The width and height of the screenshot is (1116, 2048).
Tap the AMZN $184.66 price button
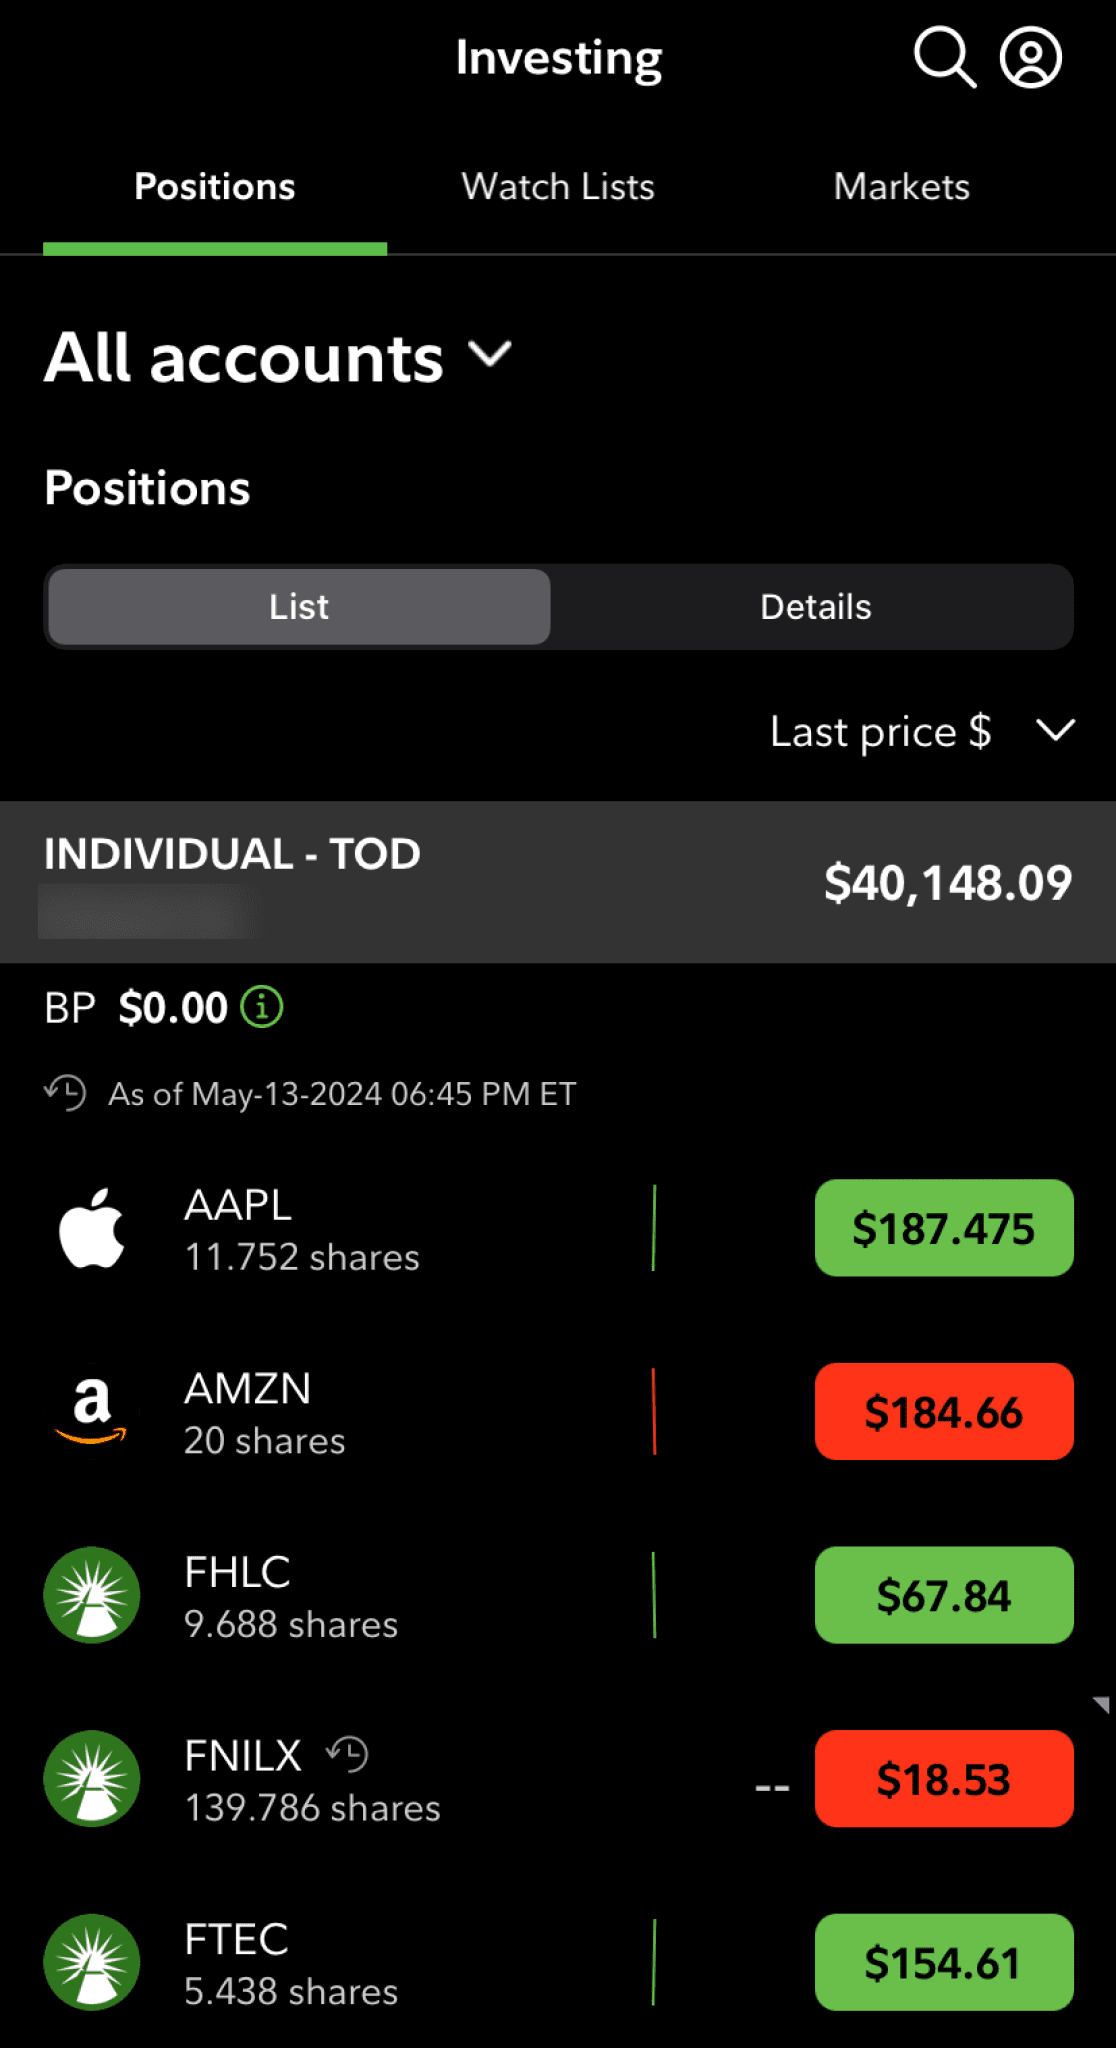pyautogui.click(x=943, y=1412)
